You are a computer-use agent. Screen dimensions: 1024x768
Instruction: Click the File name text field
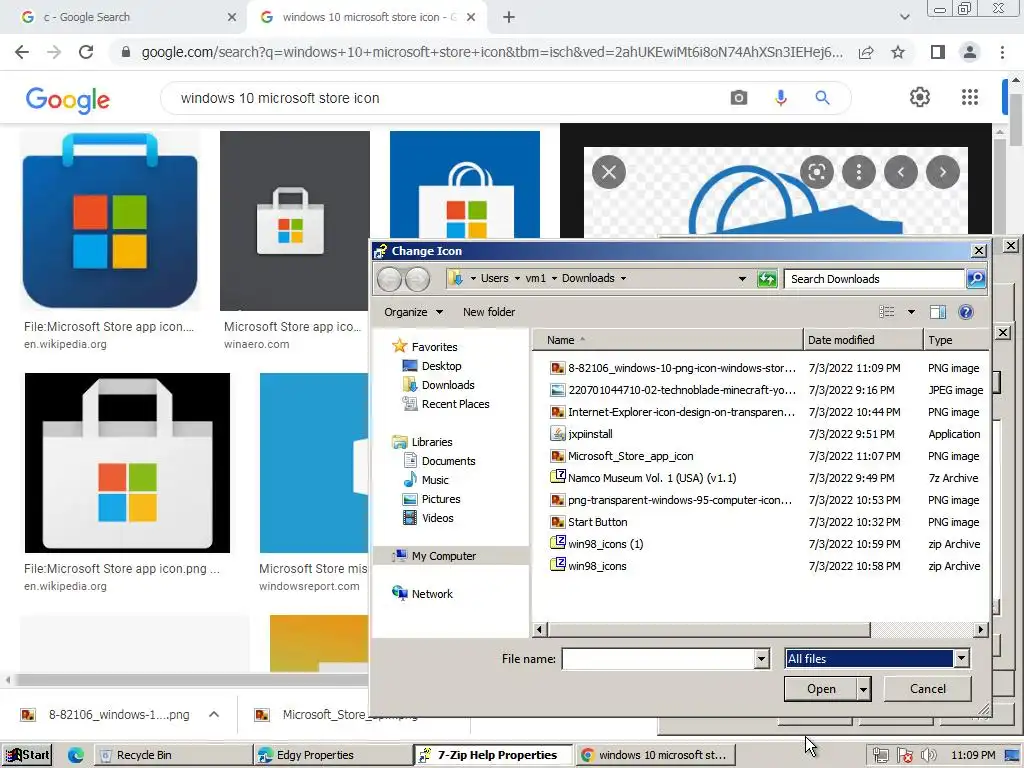point(658,659)
